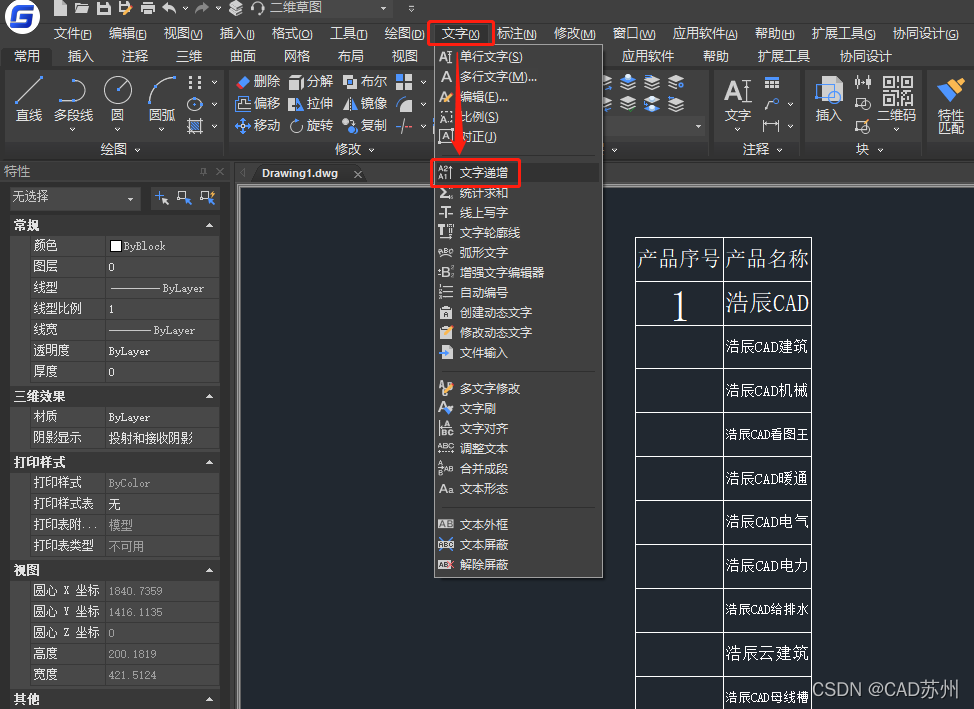
Task: Click the Undo arrow in quick access toolbar
Action: pyautogui.click(x=170, y=8)
